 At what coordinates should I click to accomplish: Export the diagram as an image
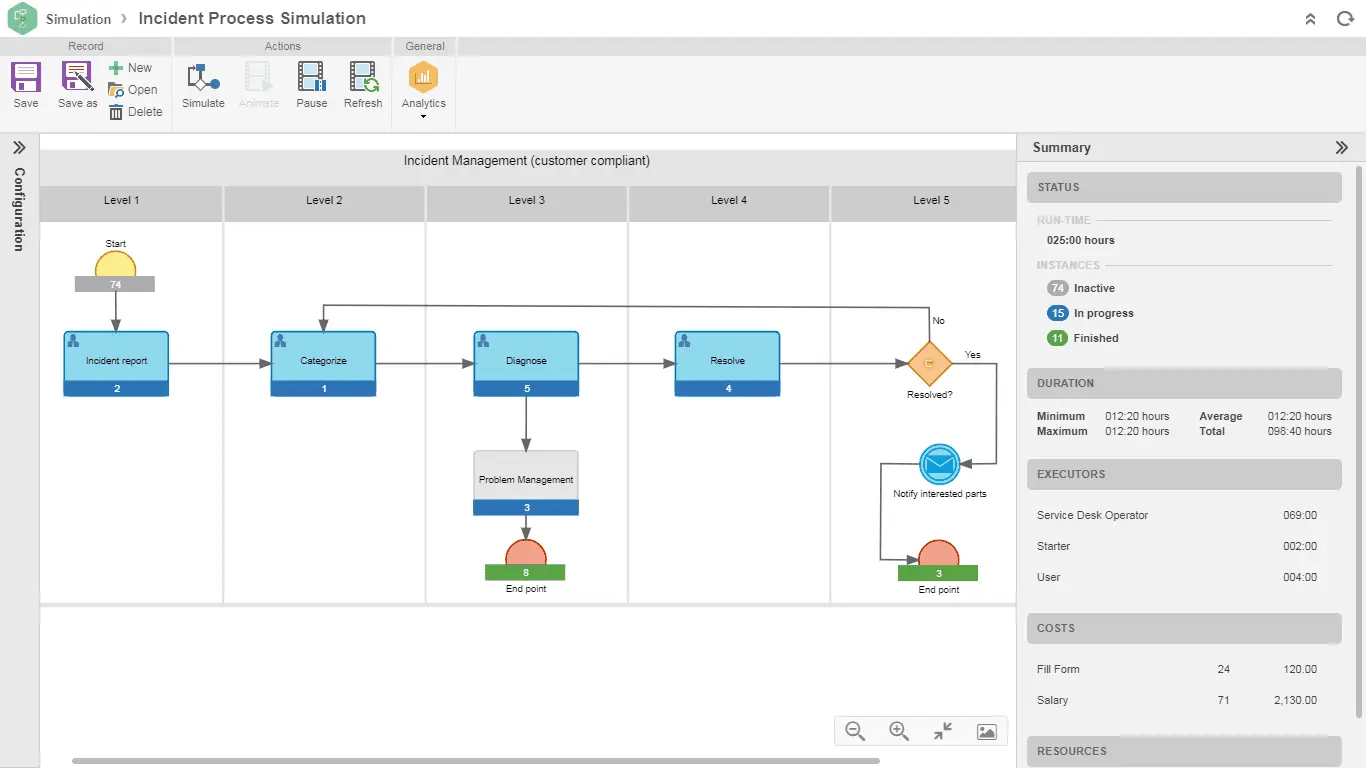[986, 731]
